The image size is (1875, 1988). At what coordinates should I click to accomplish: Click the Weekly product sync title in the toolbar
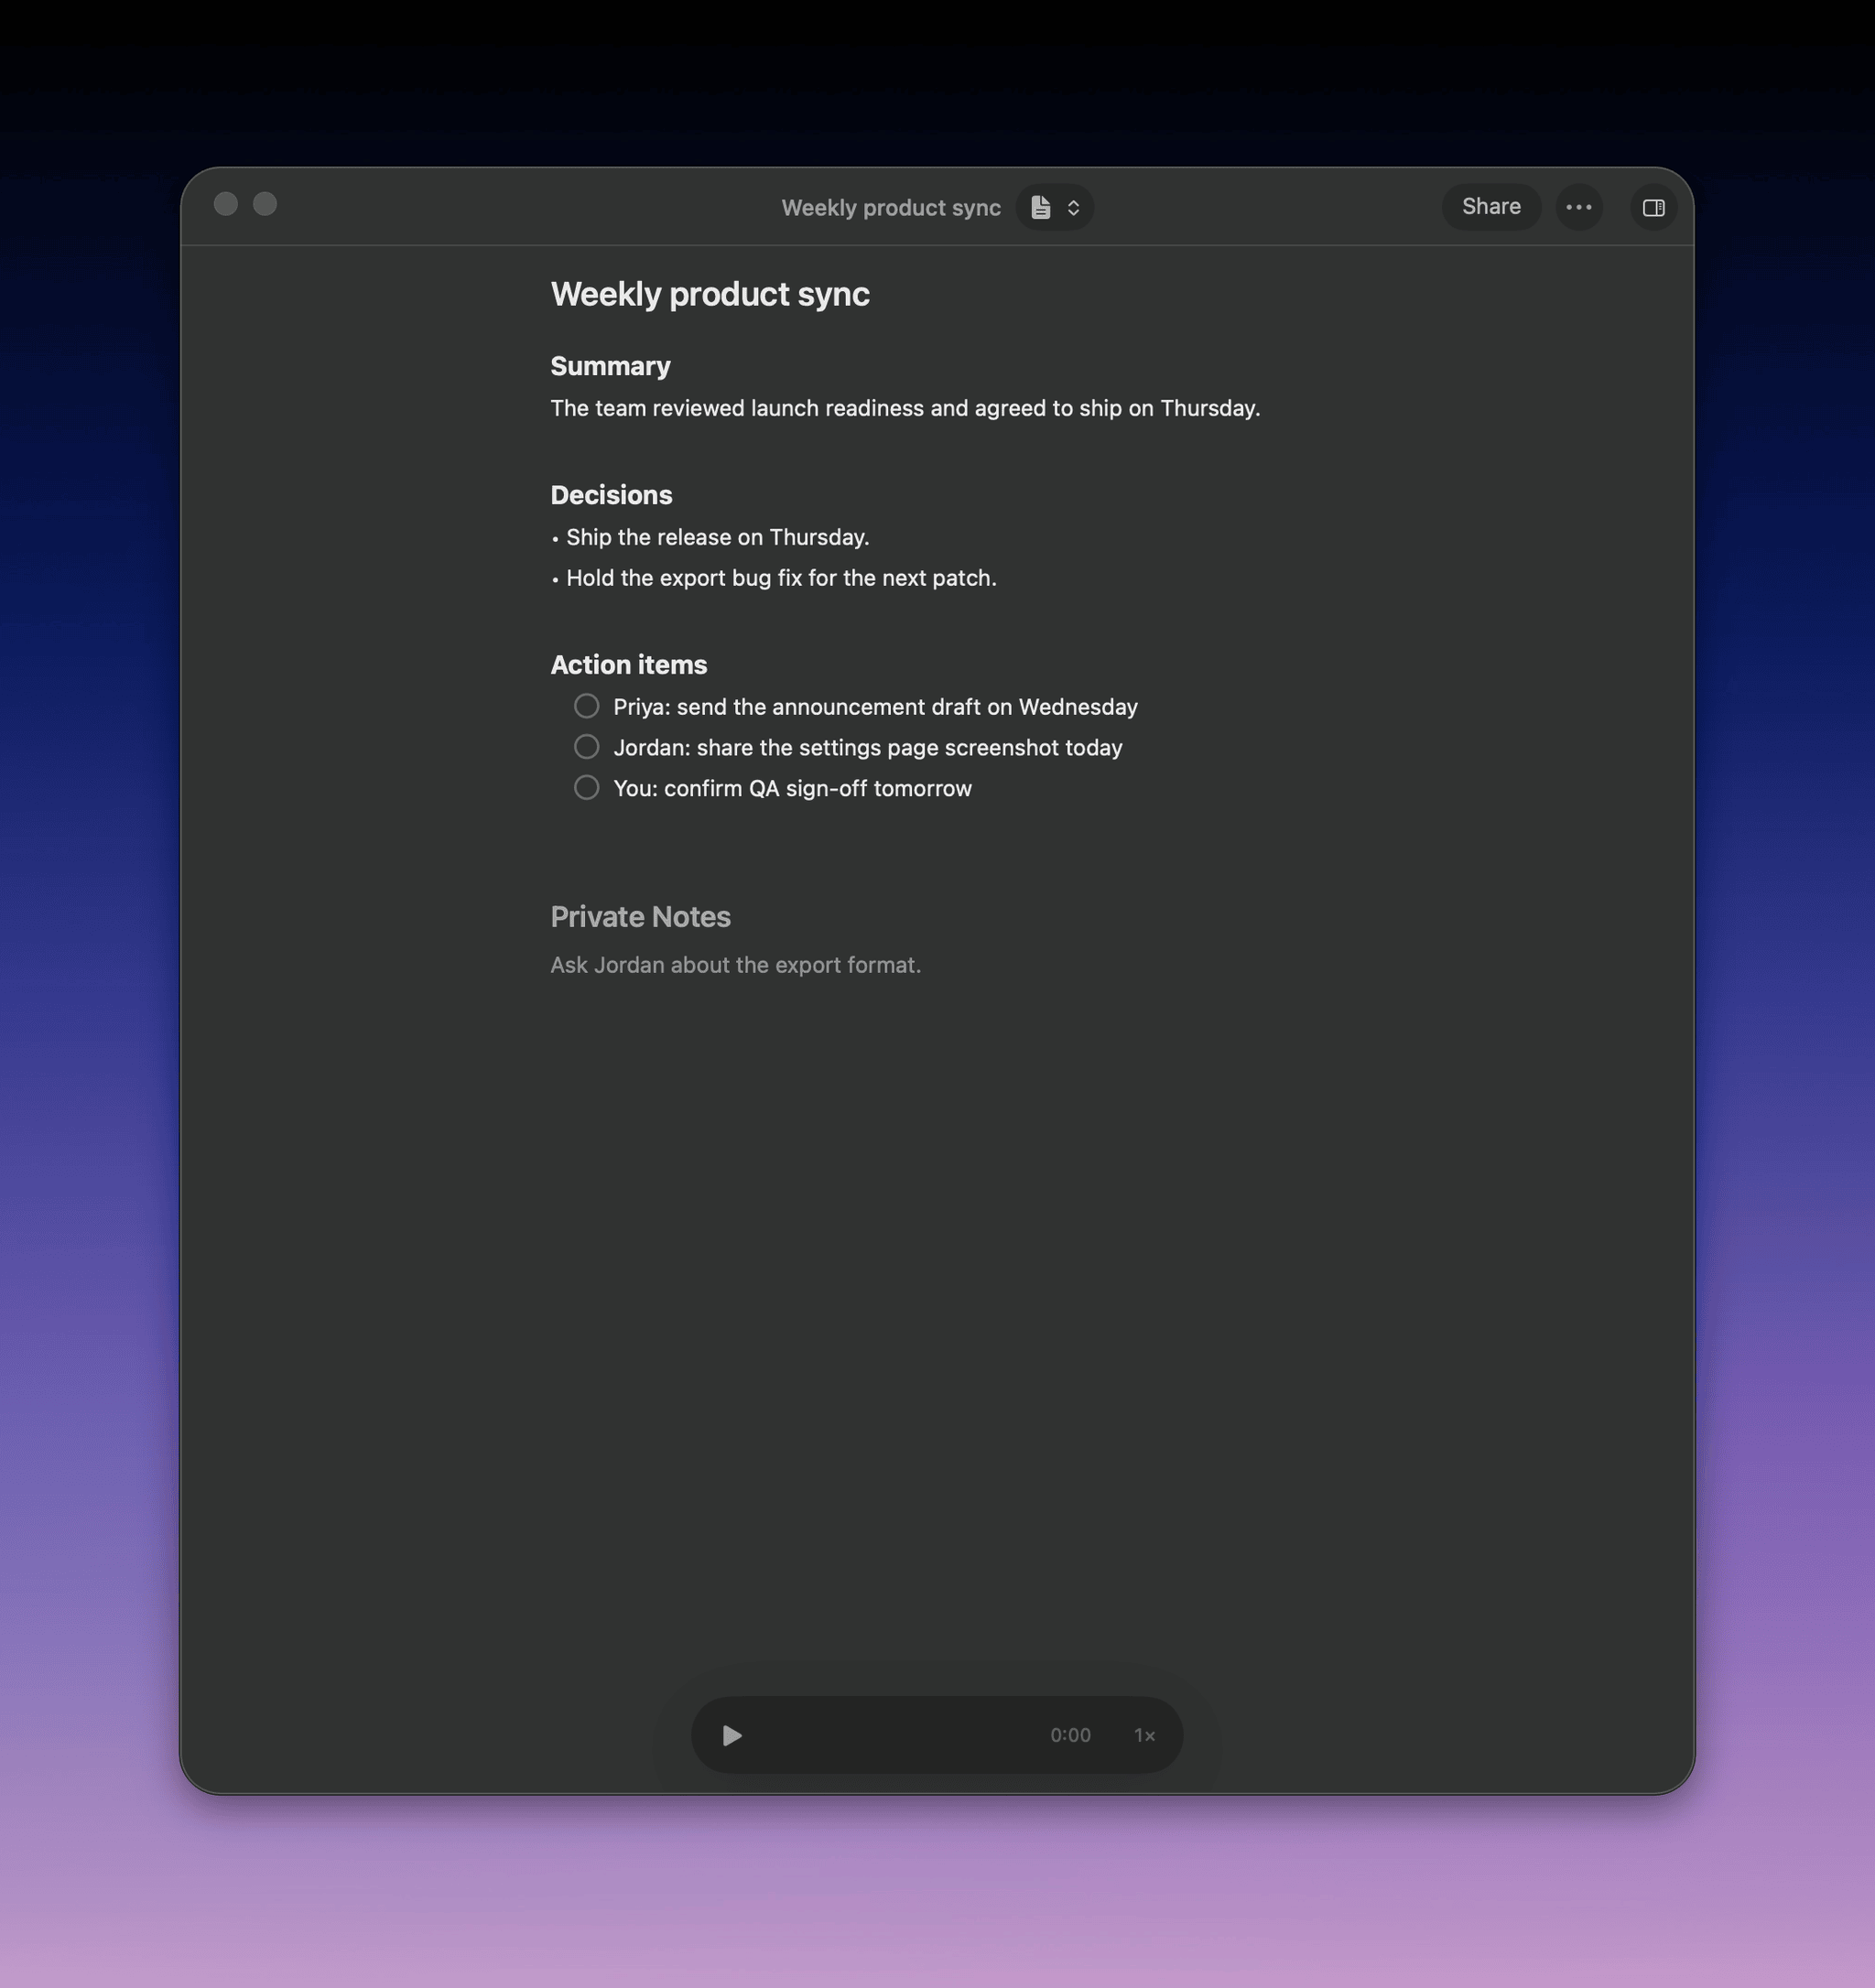tap(891, 208)
